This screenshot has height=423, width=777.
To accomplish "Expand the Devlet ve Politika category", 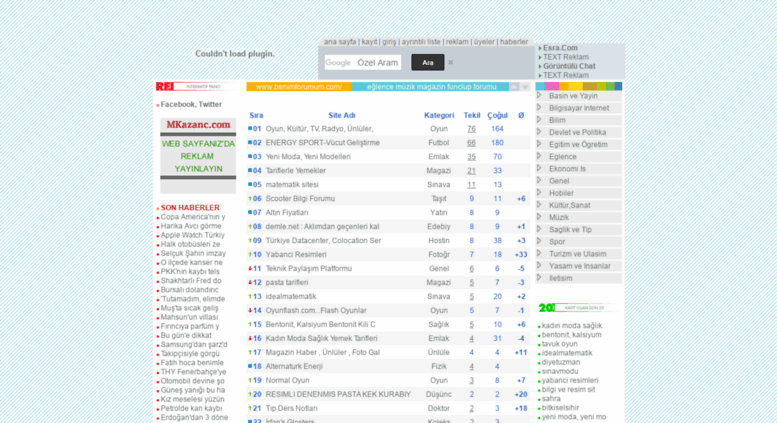I will (539, 132).
